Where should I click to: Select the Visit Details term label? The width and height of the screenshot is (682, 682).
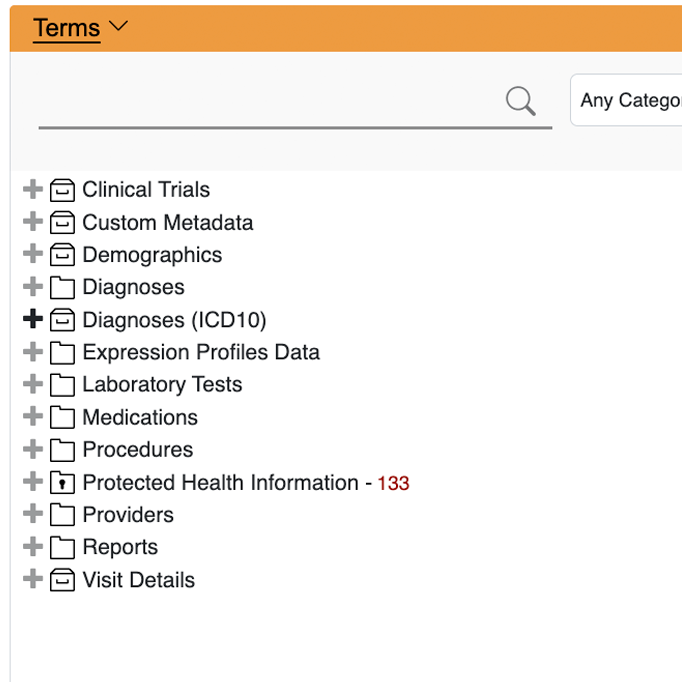pyautogui.click(x=138, y=580)
